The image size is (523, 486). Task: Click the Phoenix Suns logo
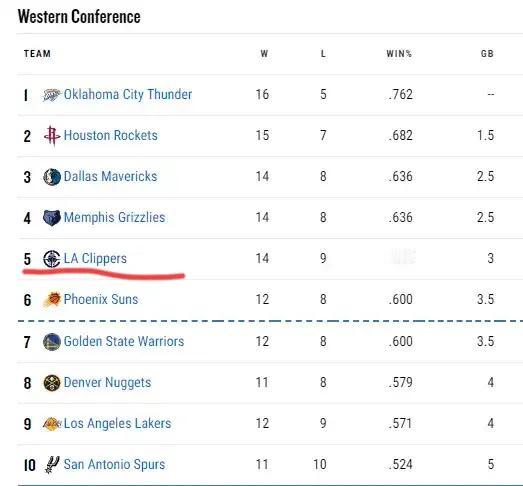coord(52,299)
